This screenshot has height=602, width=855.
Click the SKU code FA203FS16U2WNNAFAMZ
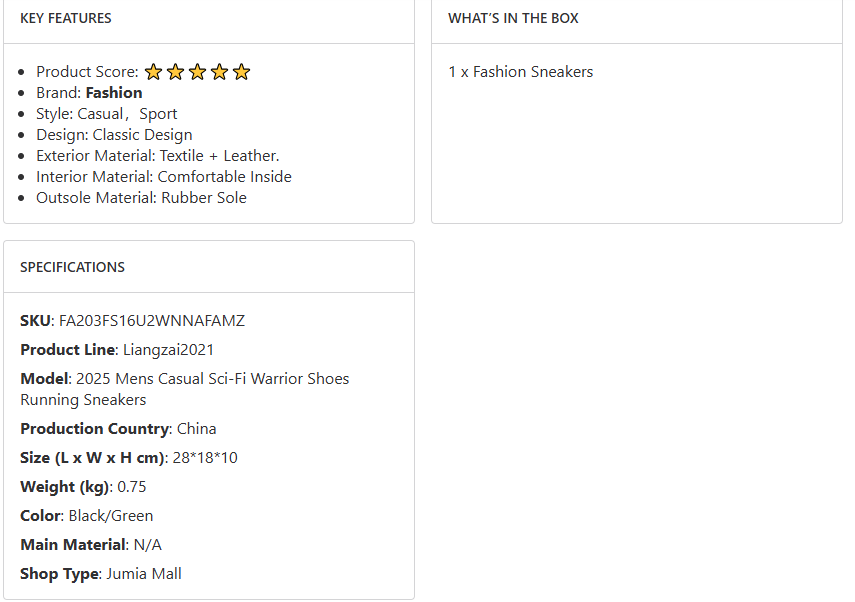(x=151, y=321)
